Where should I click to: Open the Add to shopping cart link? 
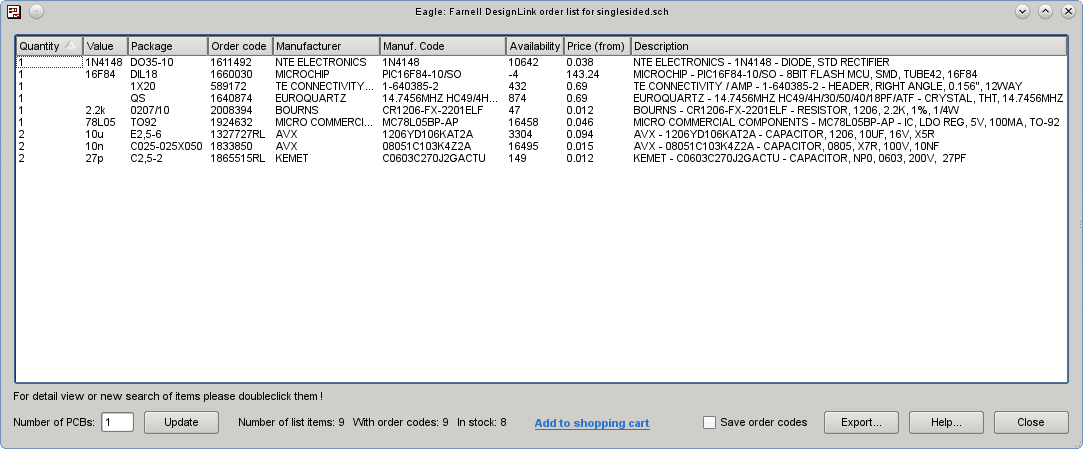click(592, 423)
